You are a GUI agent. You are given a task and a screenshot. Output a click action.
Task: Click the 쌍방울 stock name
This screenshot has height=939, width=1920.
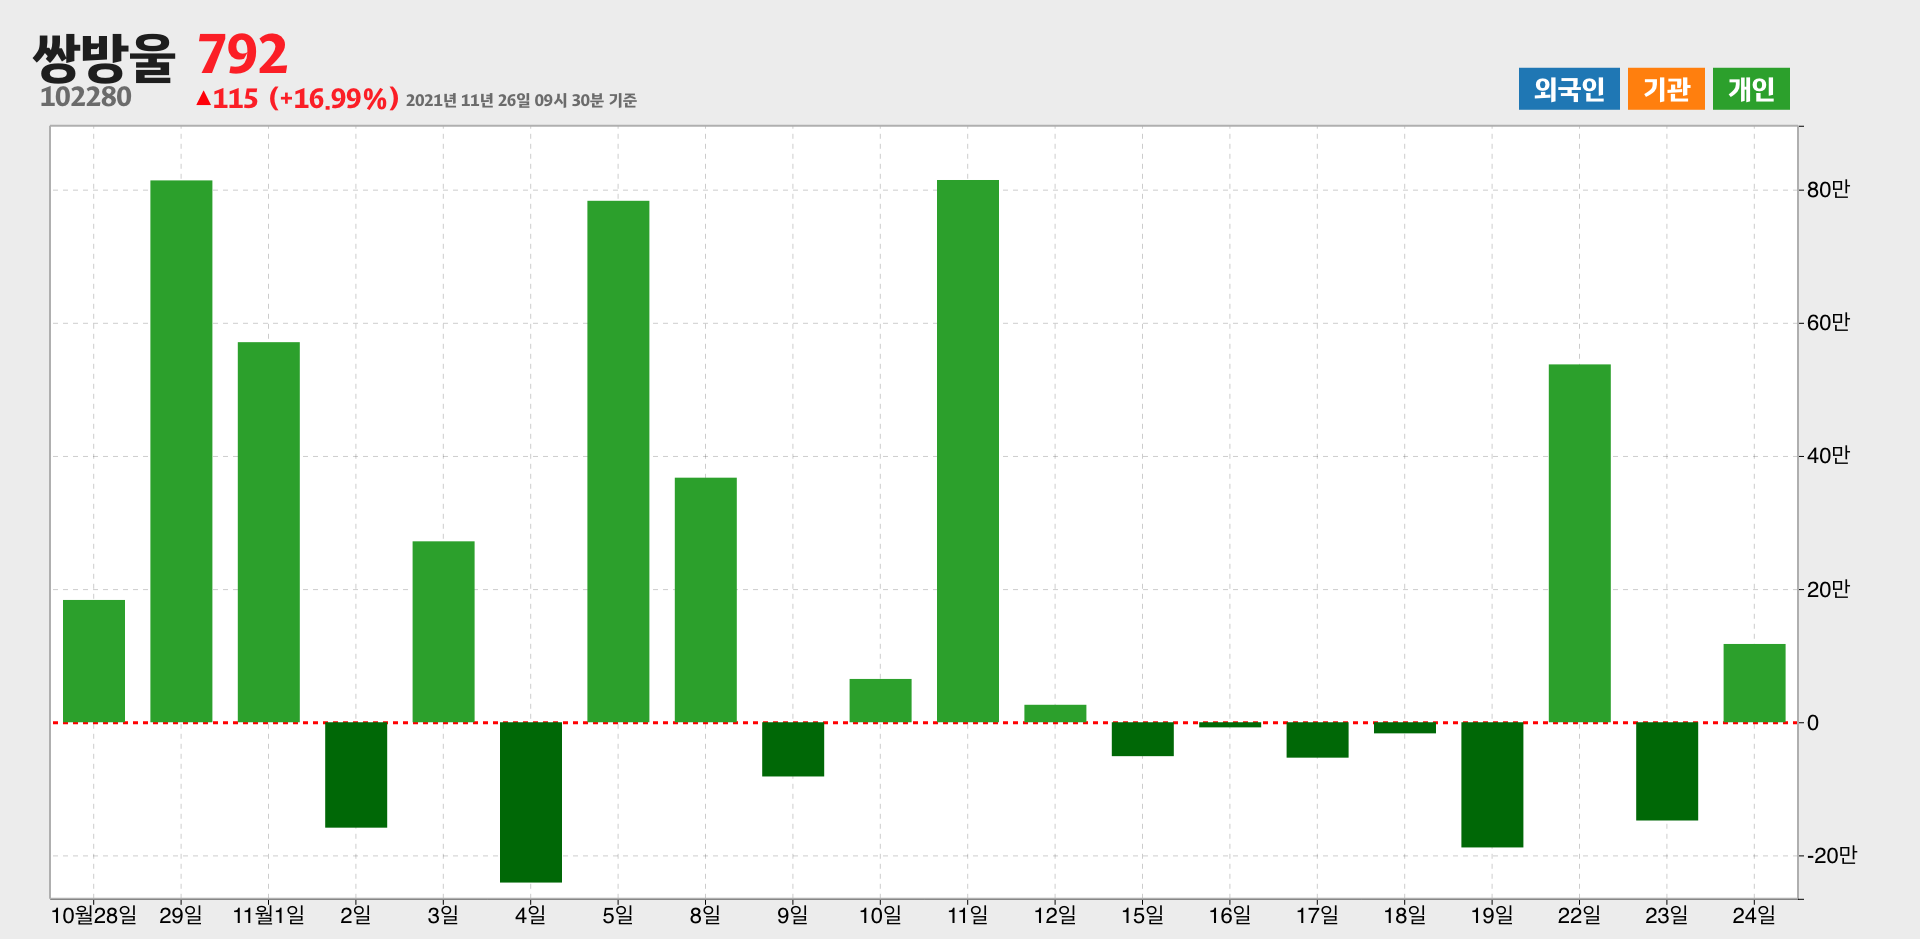[x=104, y=58]
